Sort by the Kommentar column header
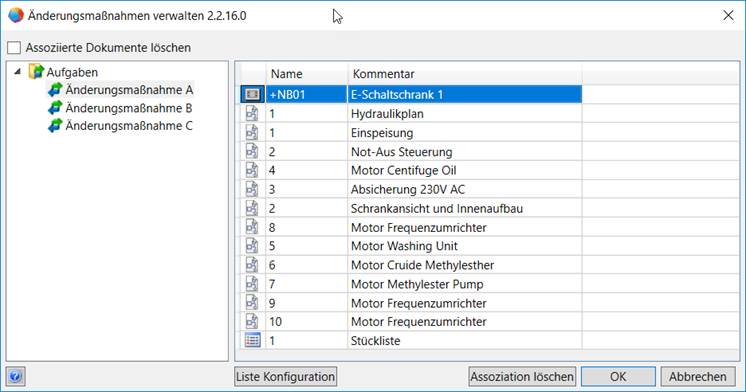The width and height of the screenshot is (746, 392). point(465,74)
